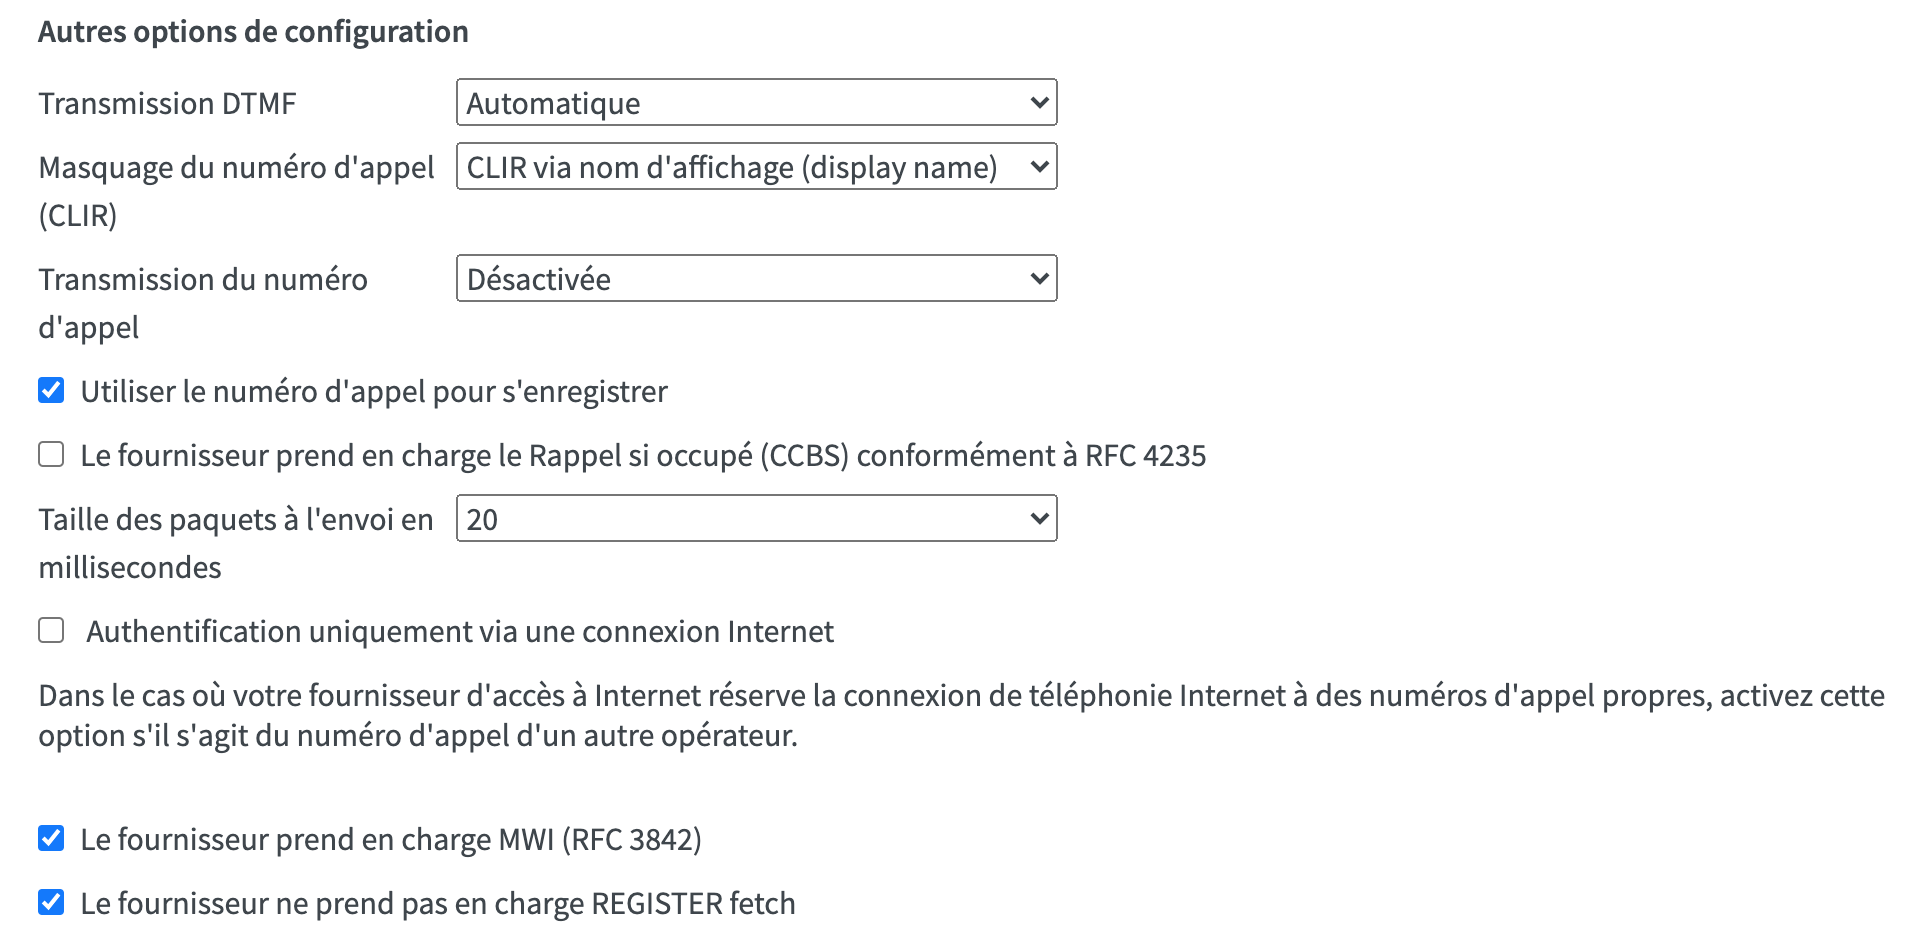Image resolution: width=1908 pixels, height=938 pixels.
Task: Open the Transmission DTMF dropdown set to Automatique
Action: (x=756, y=103)
